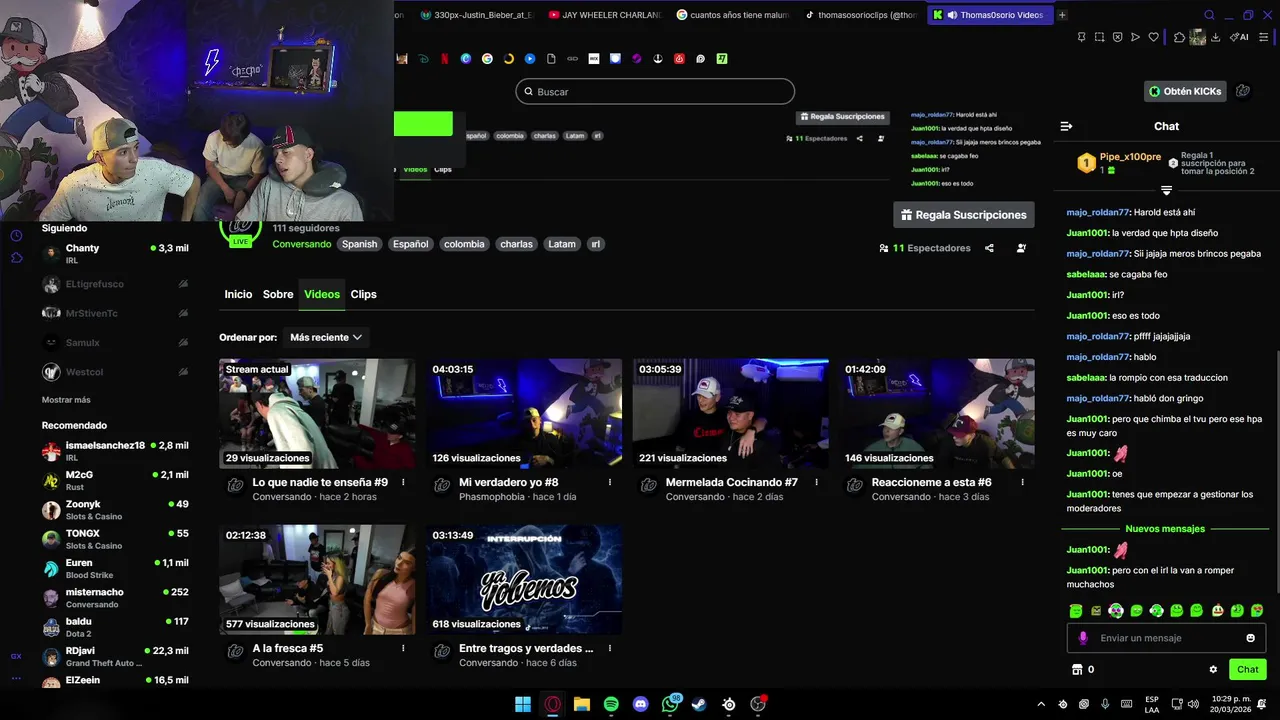Open options menu for Reaccioneme a esta #6
This screenshot has height=720, width=1280.
(1022, 482)
